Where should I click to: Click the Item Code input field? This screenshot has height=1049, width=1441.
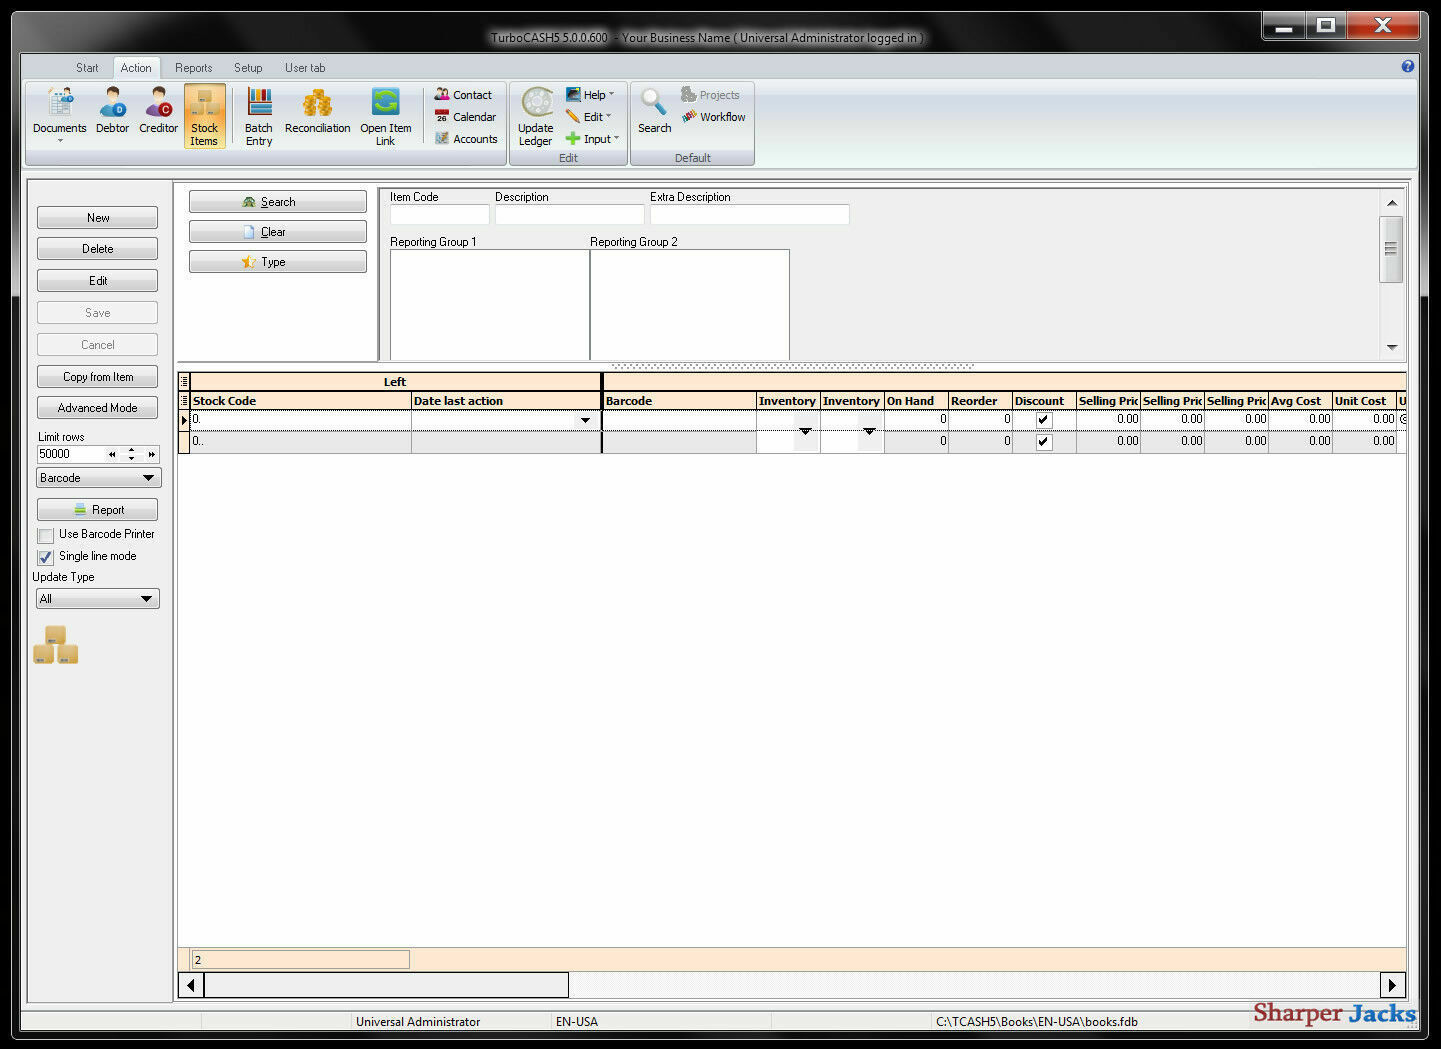tap(439, 214)
